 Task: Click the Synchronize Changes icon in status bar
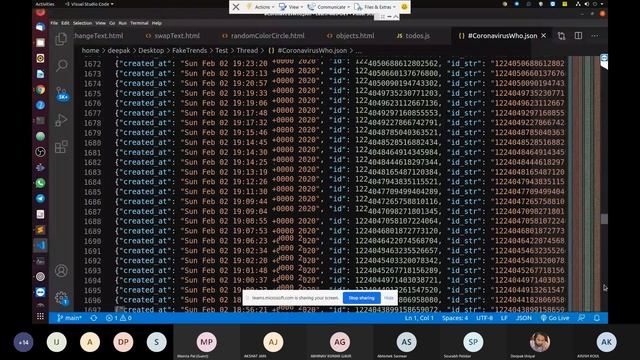[94, 318]
